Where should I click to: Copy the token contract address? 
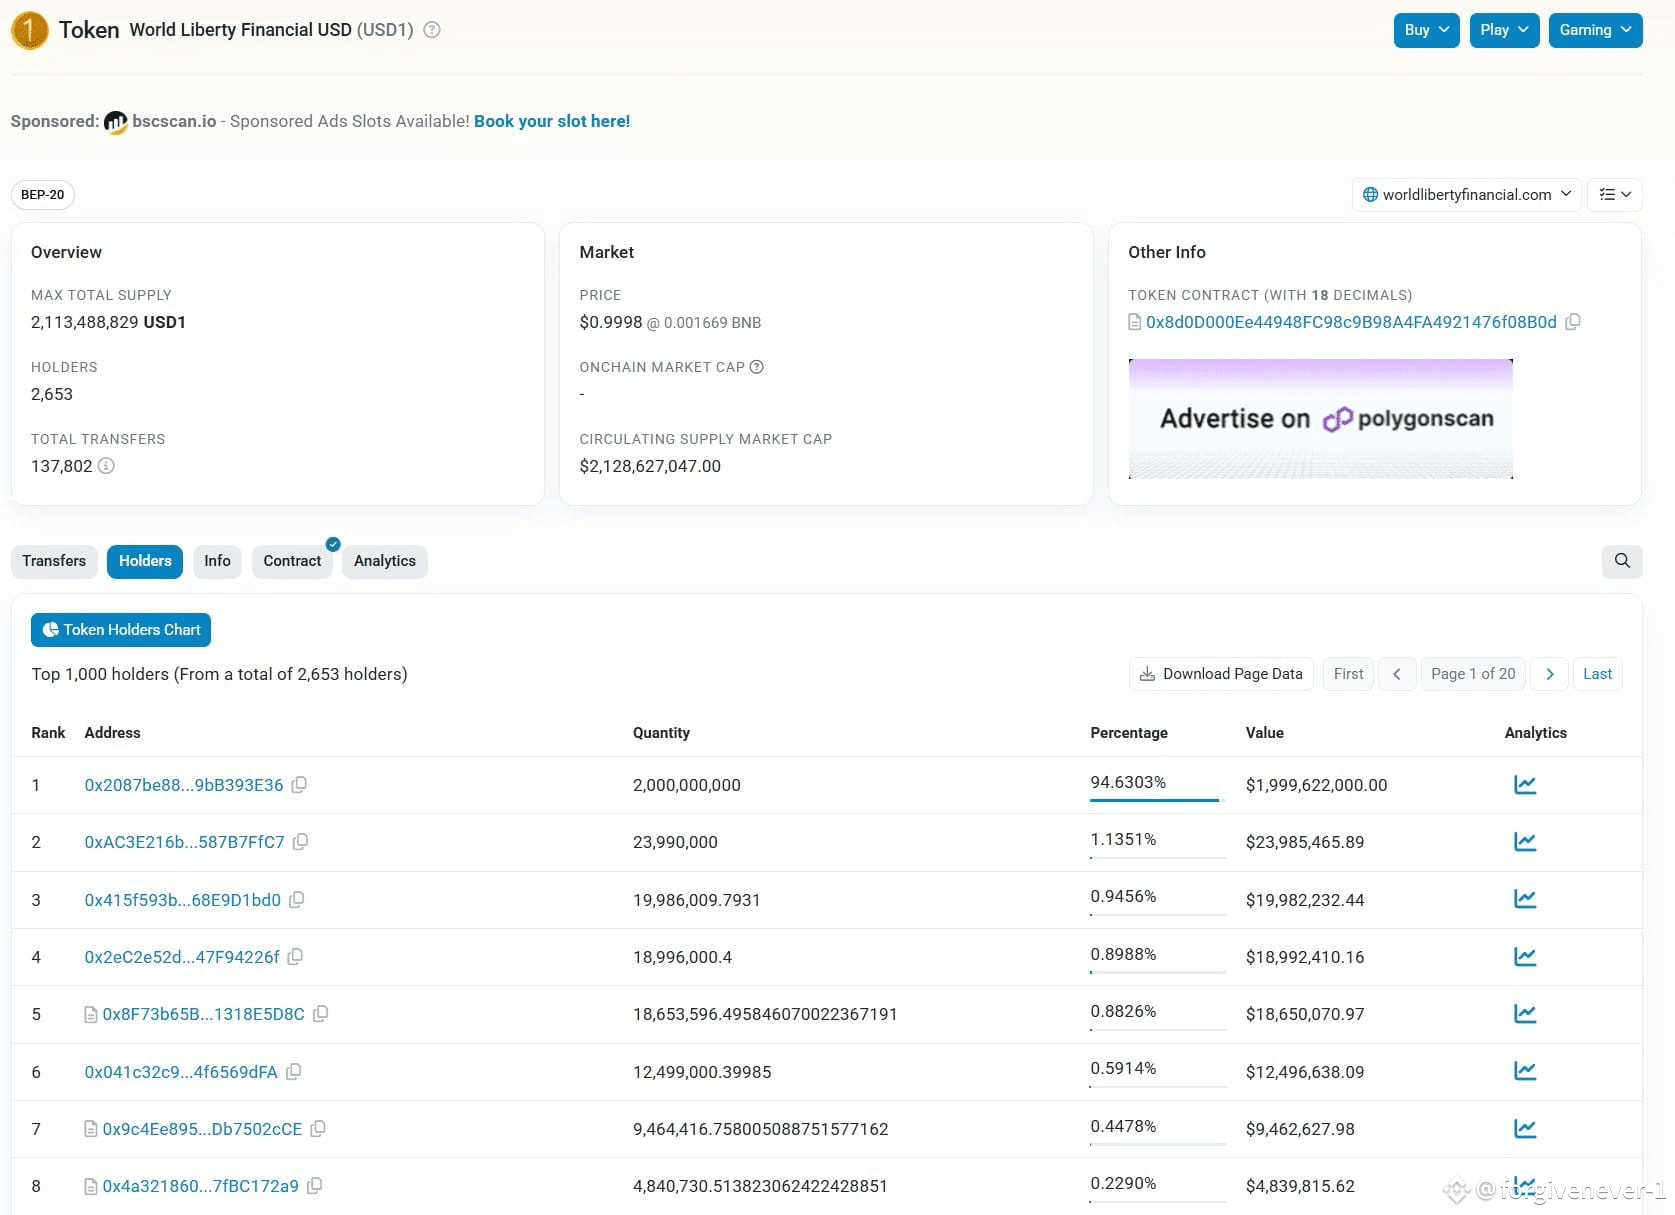[x=1573, y=322]
